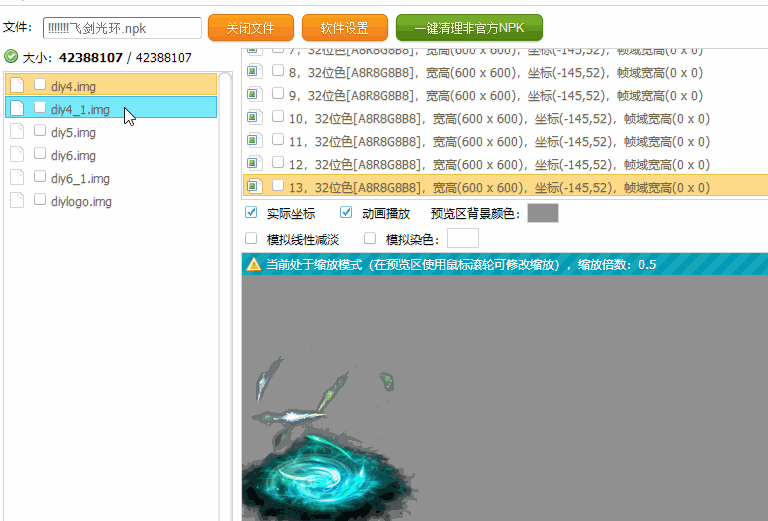Click the NPK file name input field

click(122, 28)
